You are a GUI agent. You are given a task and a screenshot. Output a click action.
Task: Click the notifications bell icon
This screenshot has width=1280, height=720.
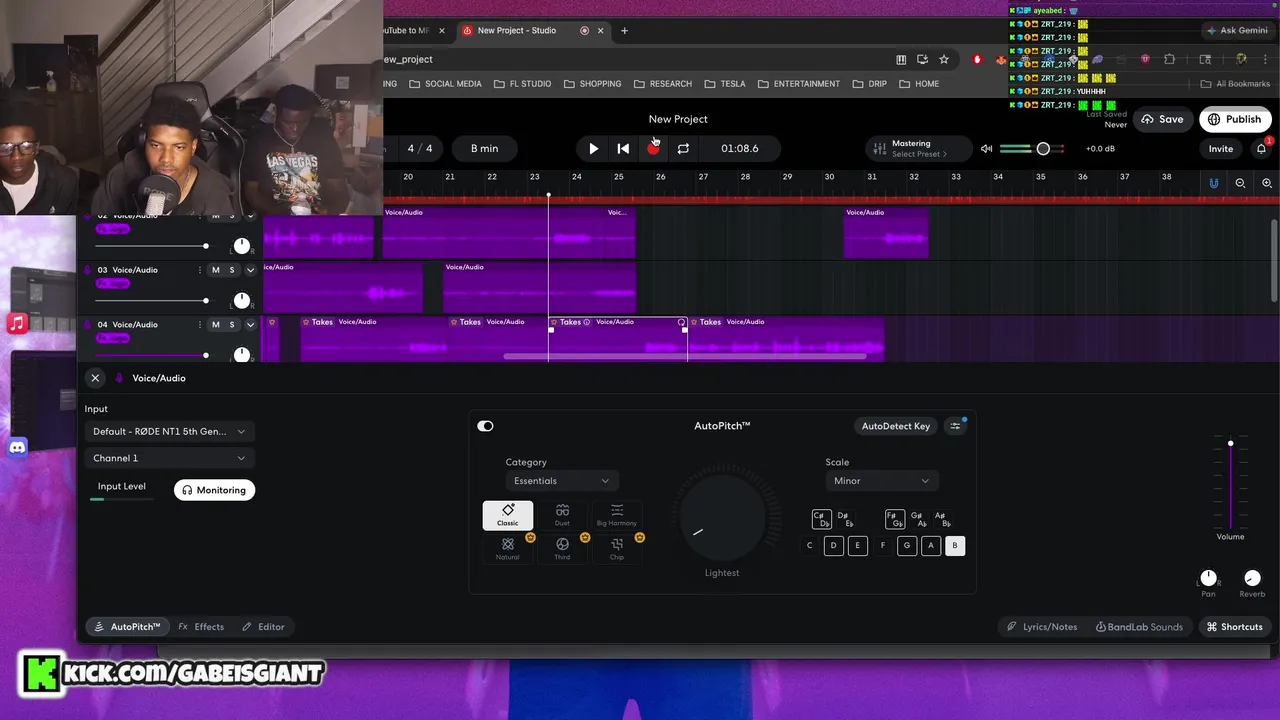[1262, 149]
